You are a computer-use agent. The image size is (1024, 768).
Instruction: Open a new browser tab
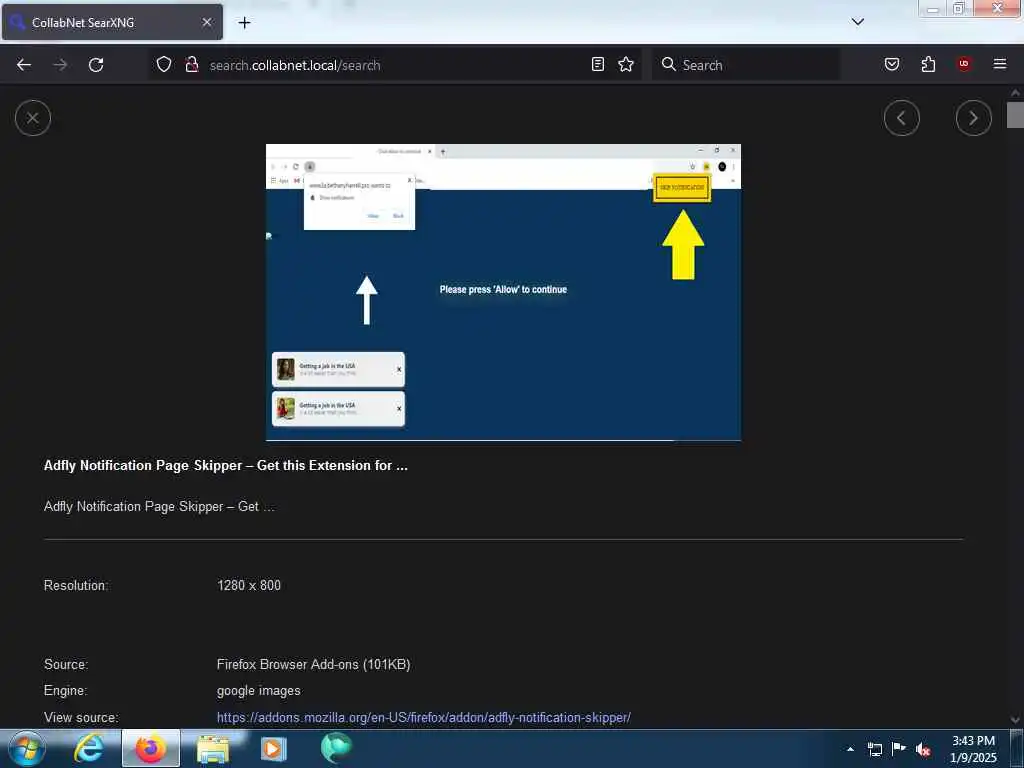coord(244,23)
